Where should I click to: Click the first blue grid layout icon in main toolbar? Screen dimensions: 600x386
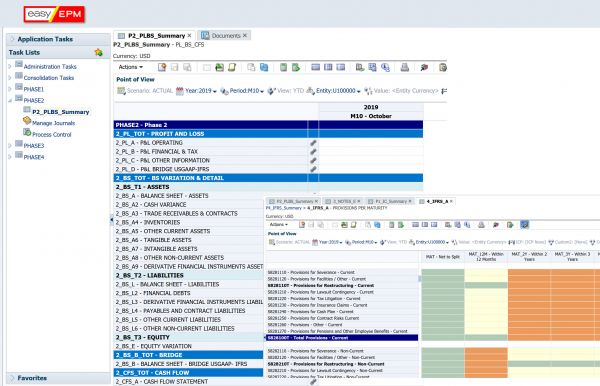pos(315,67)
